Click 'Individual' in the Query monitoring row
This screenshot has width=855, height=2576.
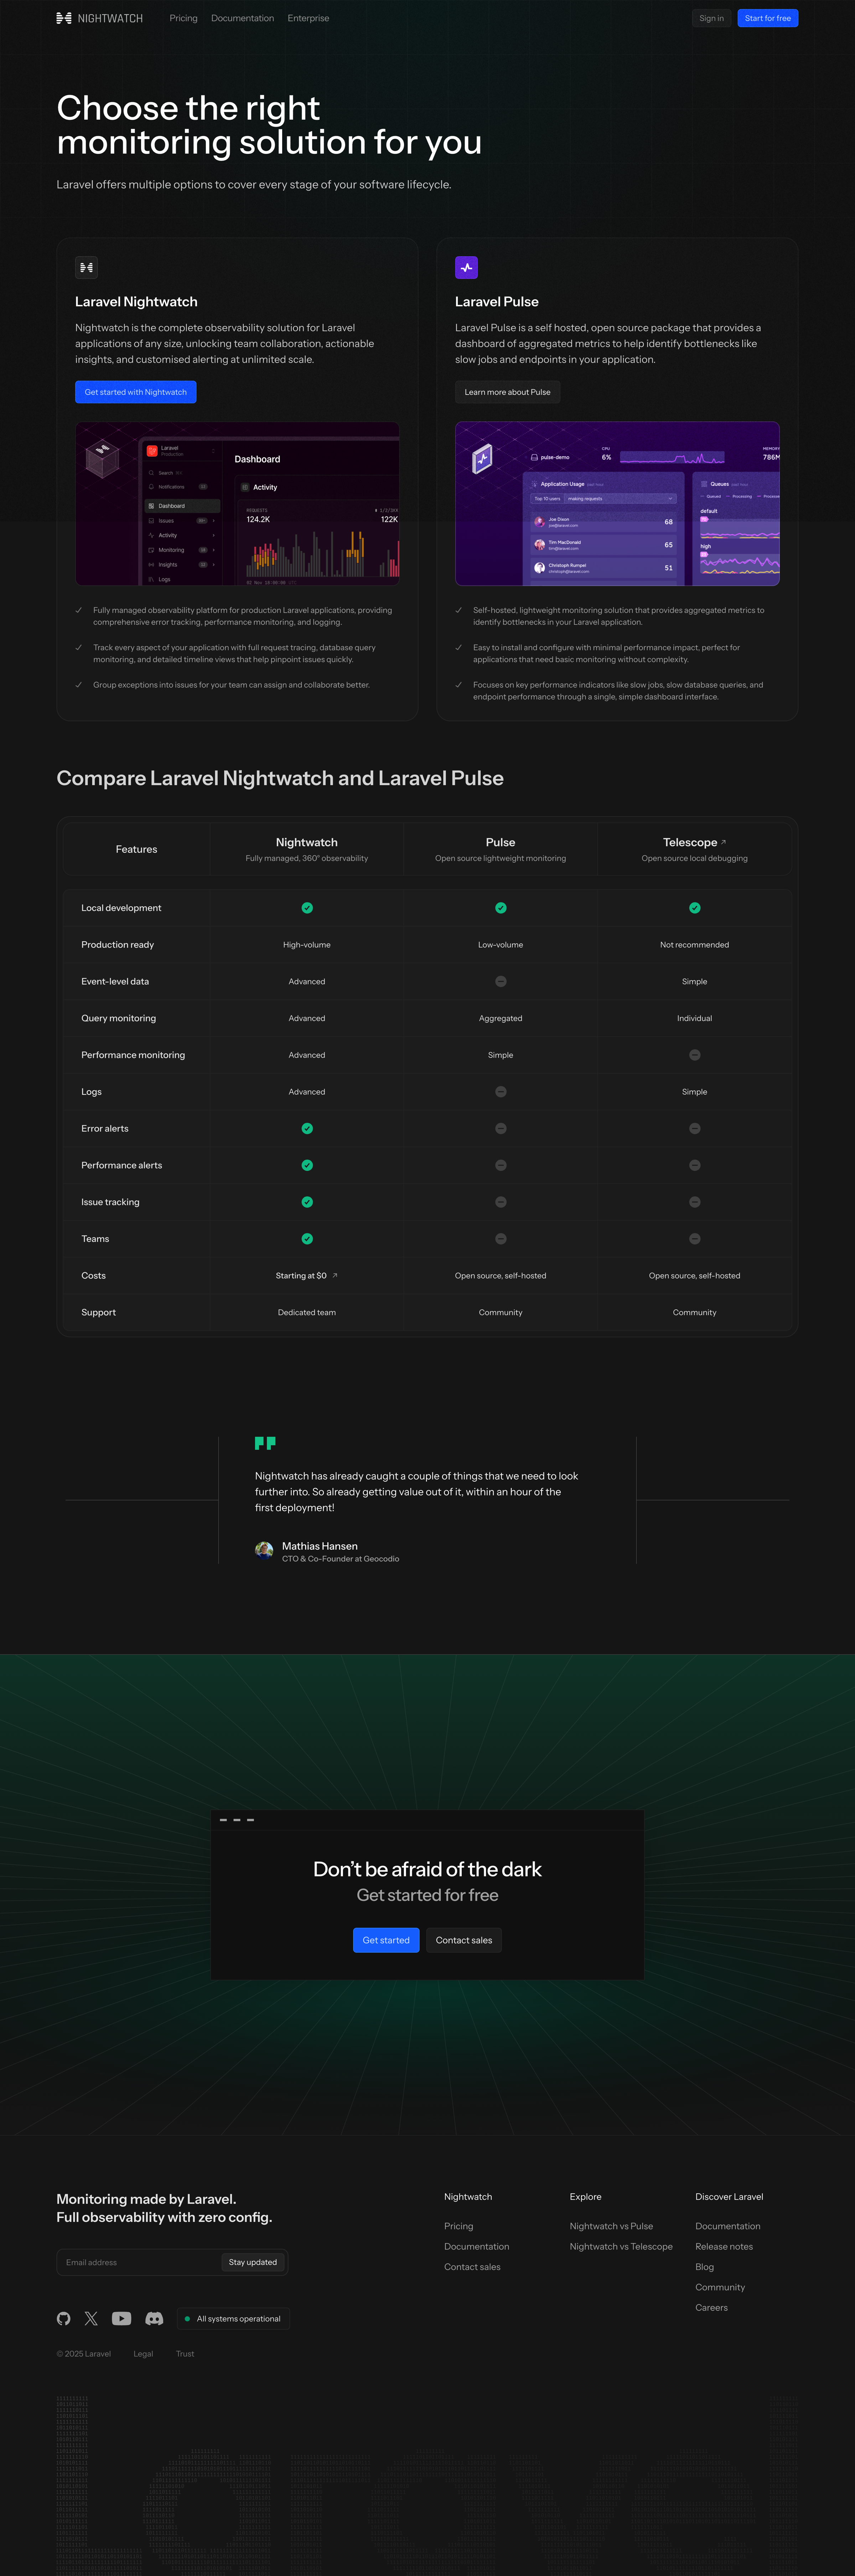[x=695, y=1018]
